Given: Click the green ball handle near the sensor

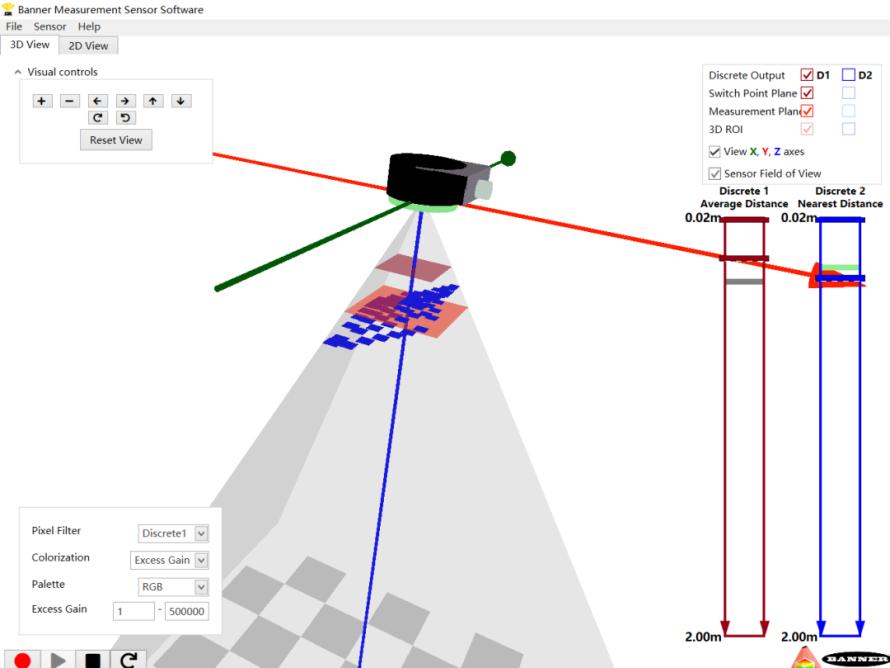Looking at the screenshot, I should click(508, 158).
